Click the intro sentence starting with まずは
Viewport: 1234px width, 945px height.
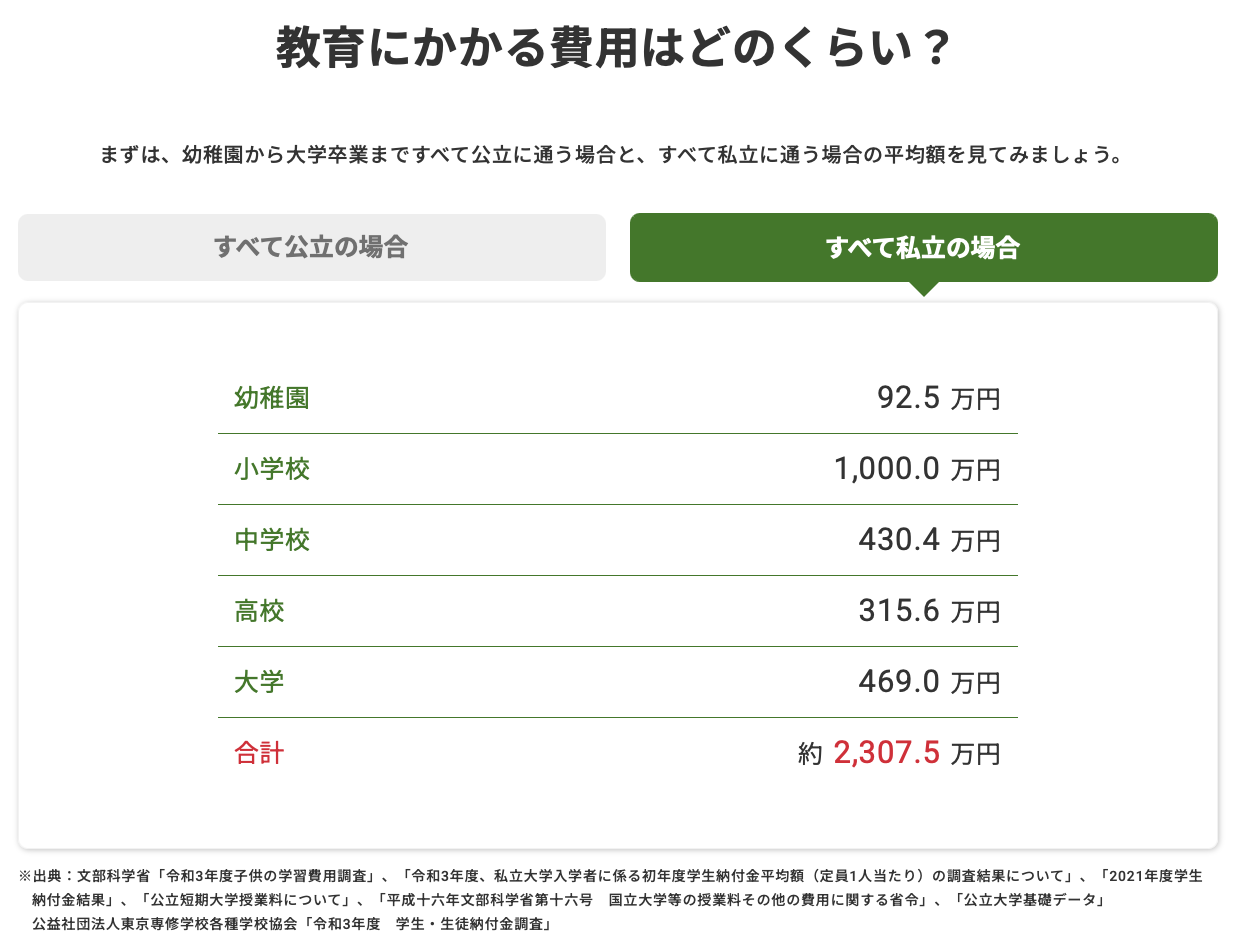[616, 156]
